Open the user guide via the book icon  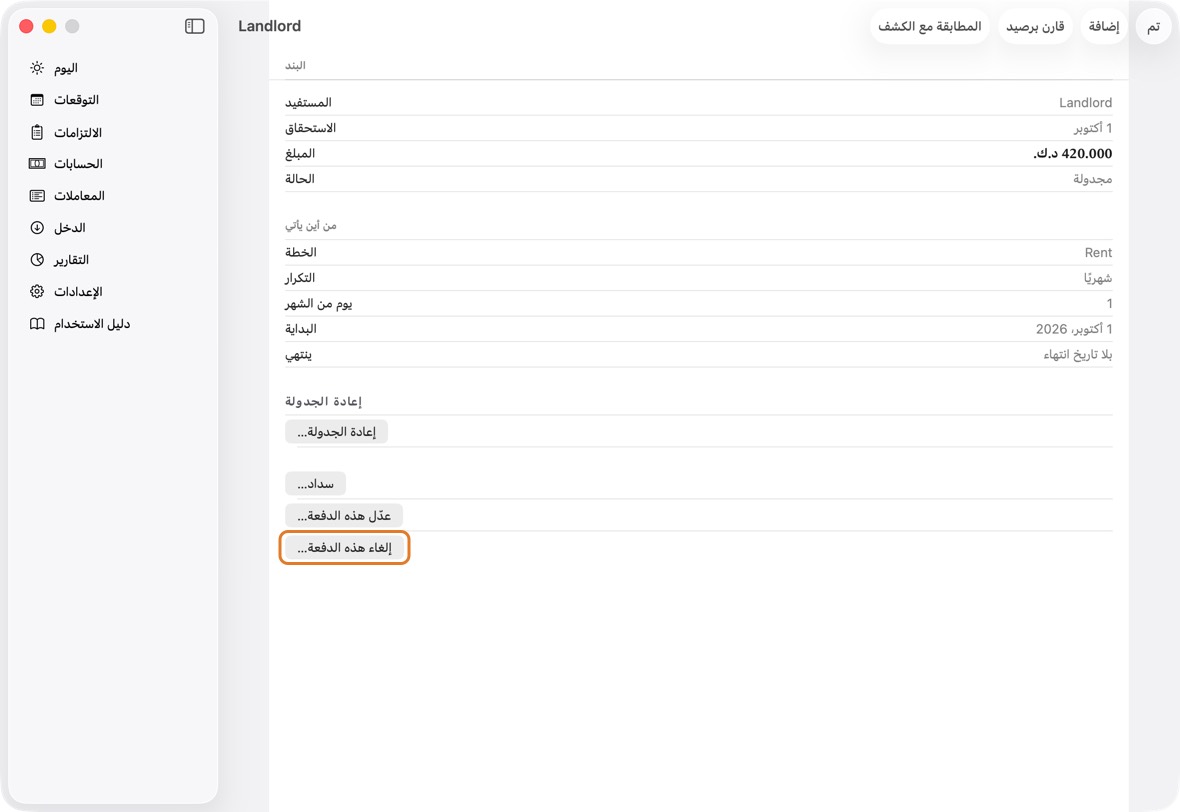(x=37, y=324)
